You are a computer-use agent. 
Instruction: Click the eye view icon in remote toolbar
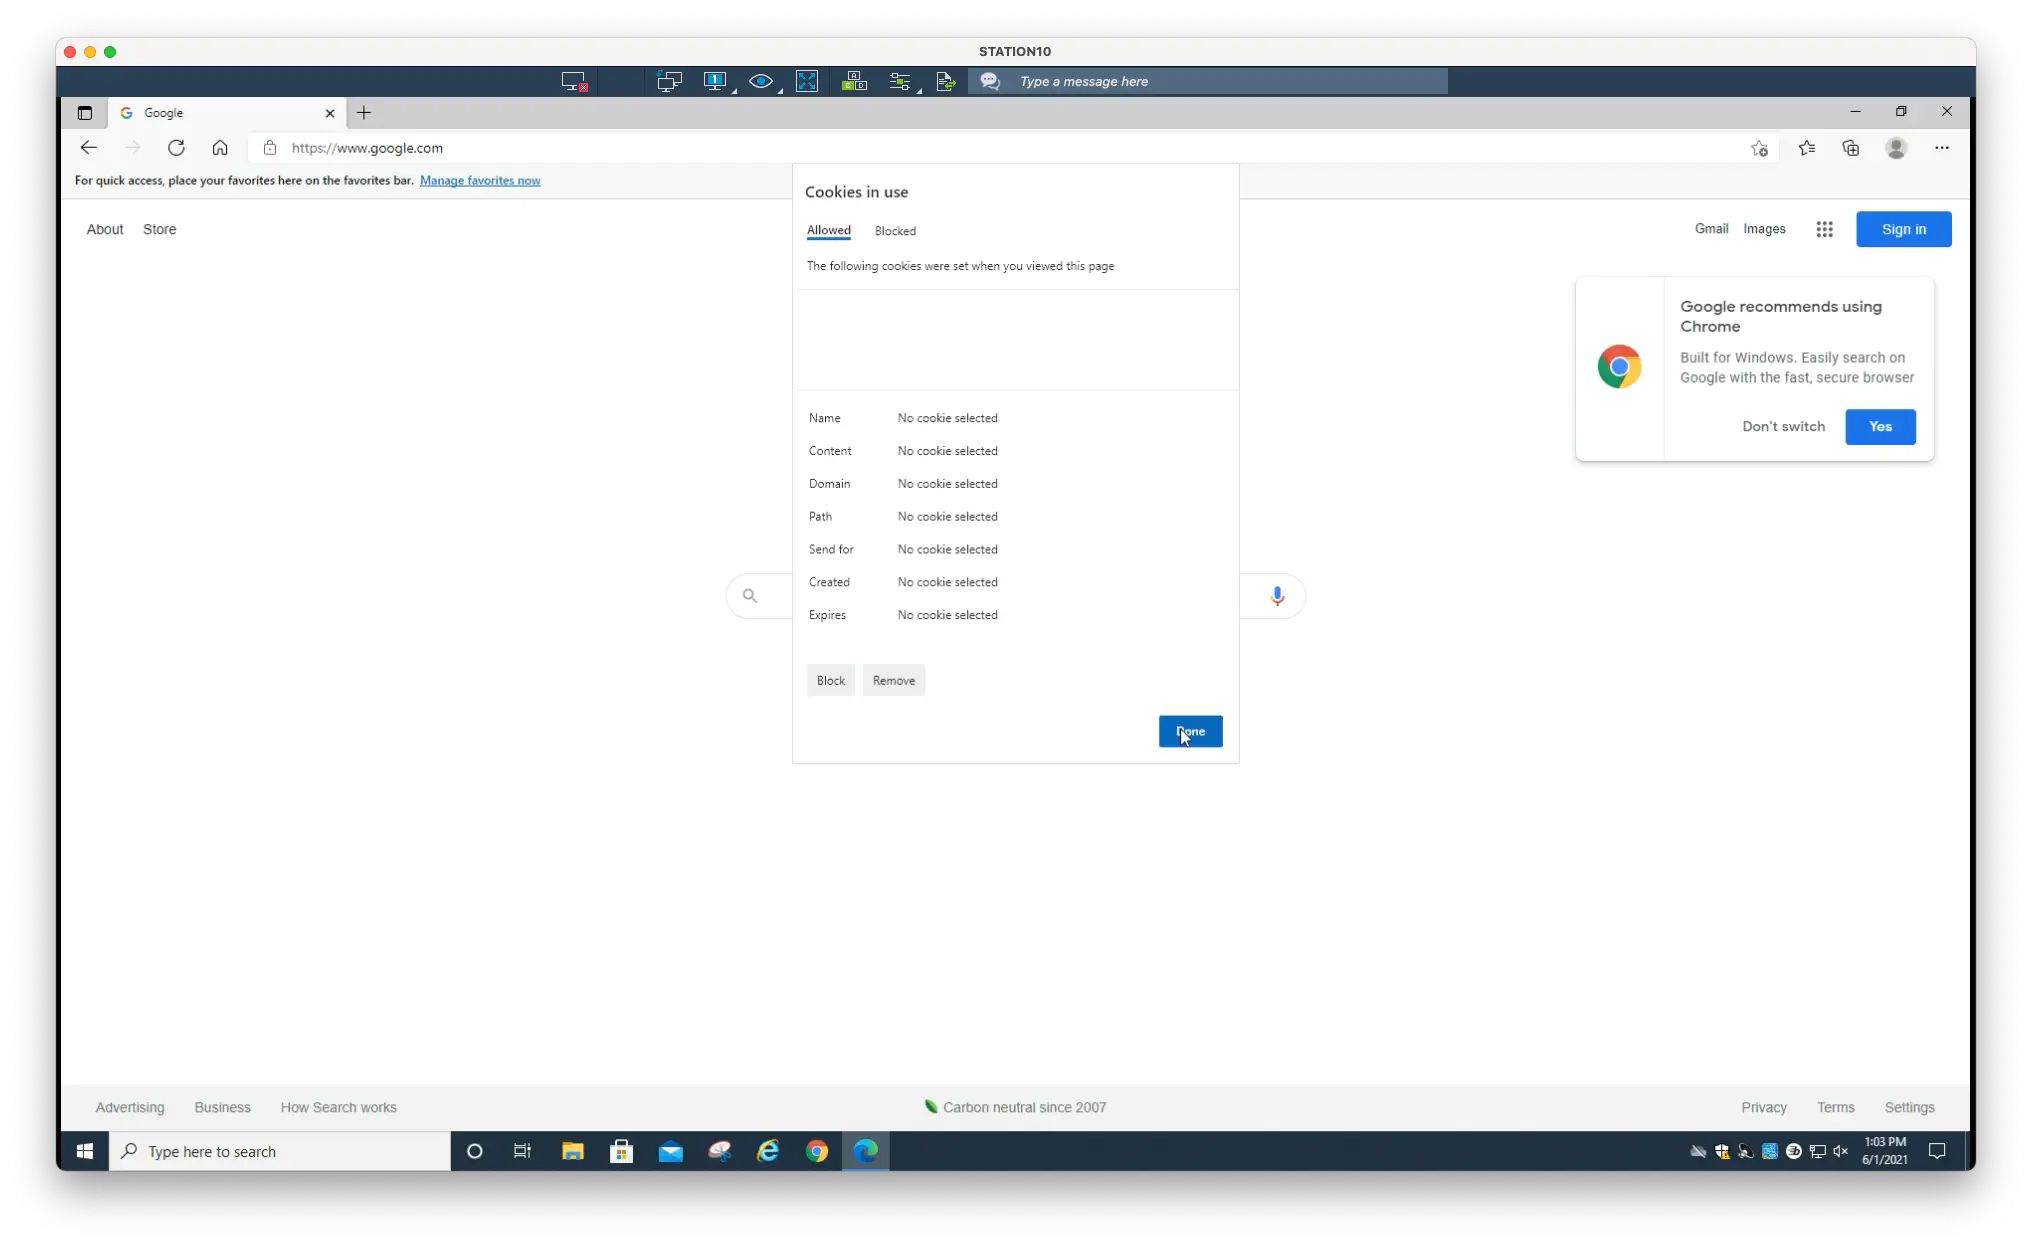coord(761,82)
